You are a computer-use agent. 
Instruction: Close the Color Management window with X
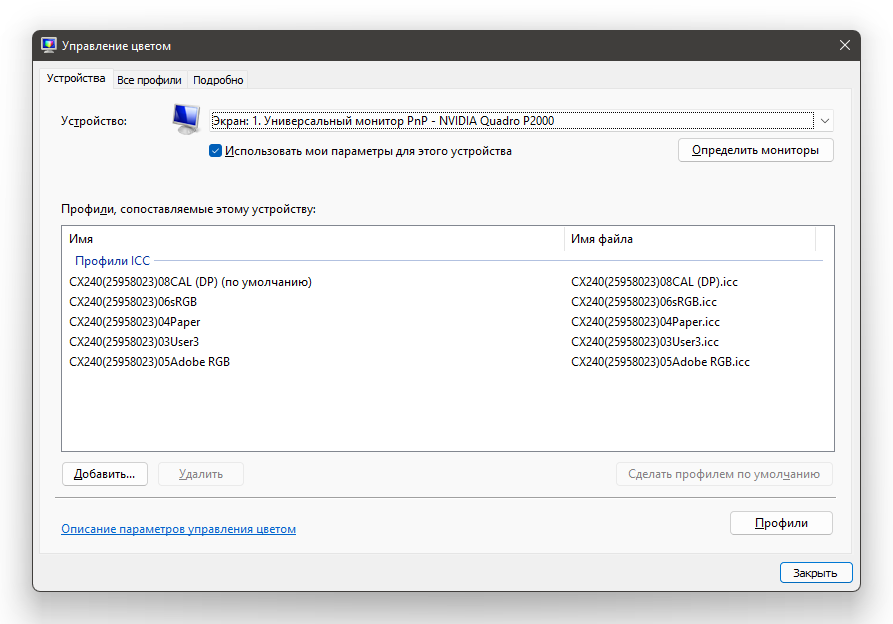[845, 45]
